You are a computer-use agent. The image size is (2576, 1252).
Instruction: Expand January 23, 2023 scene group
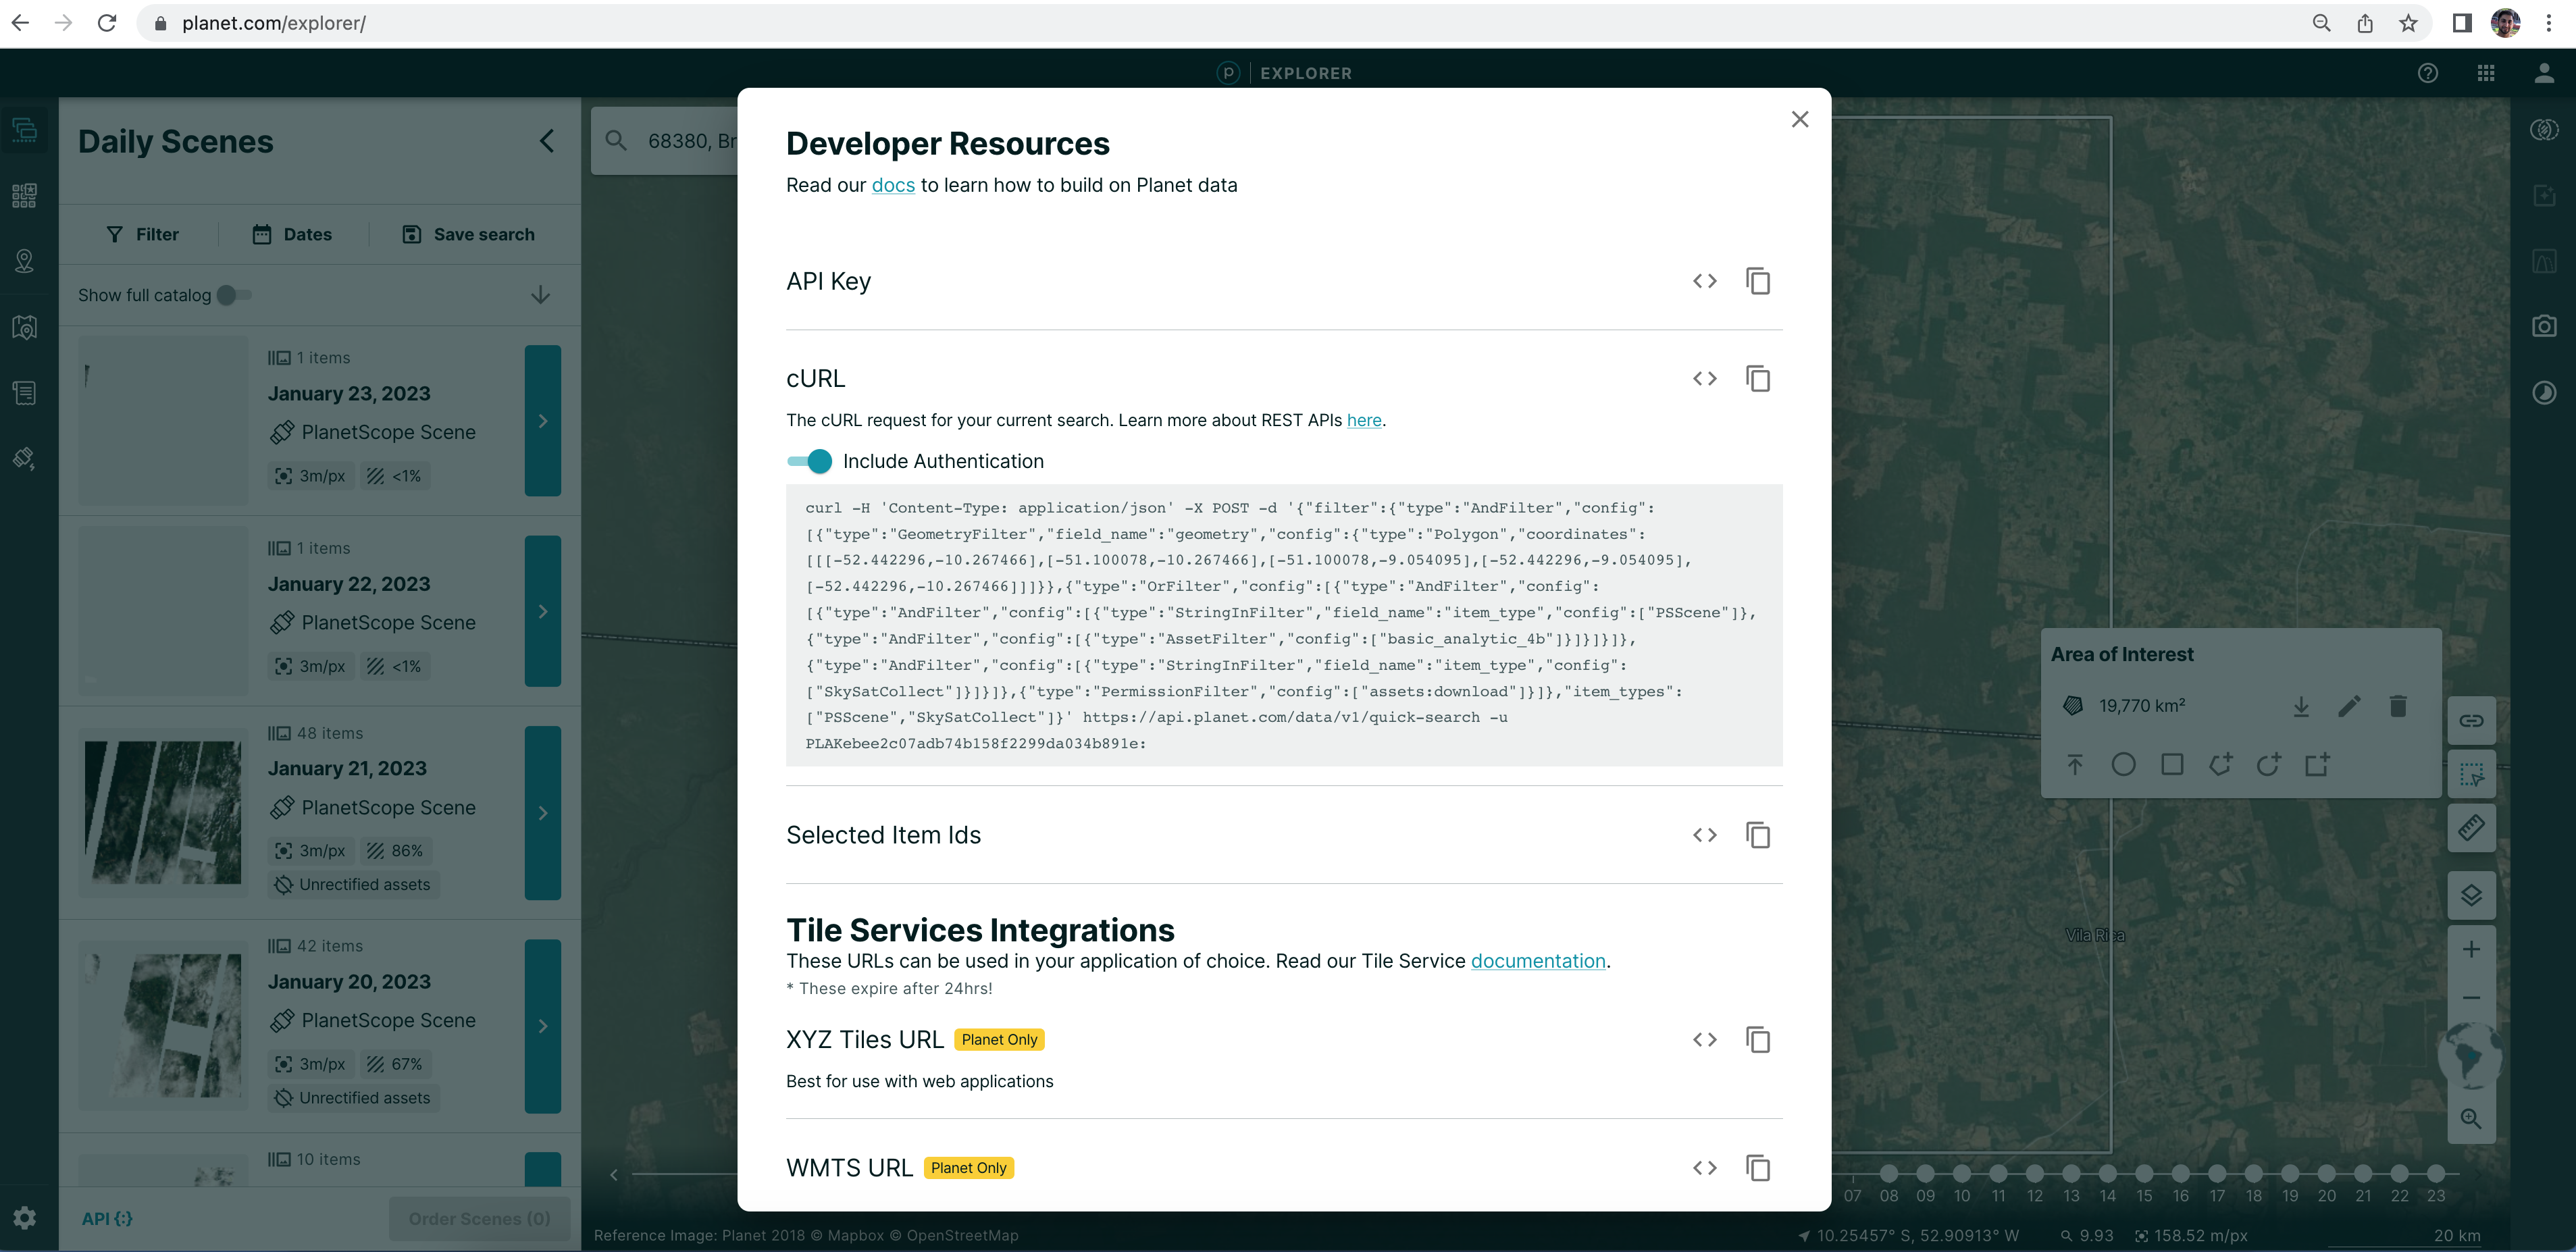tap(542, 421)
